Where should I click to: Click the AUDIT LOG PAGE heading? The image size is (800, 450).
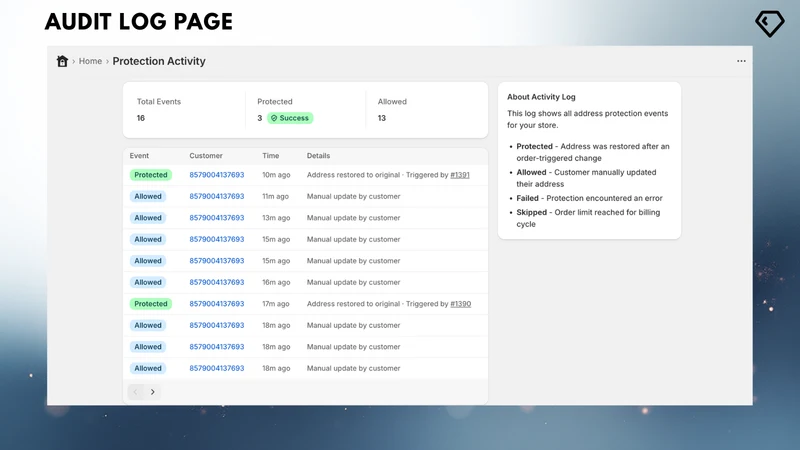pyautogui.click(x=139, y=22)
